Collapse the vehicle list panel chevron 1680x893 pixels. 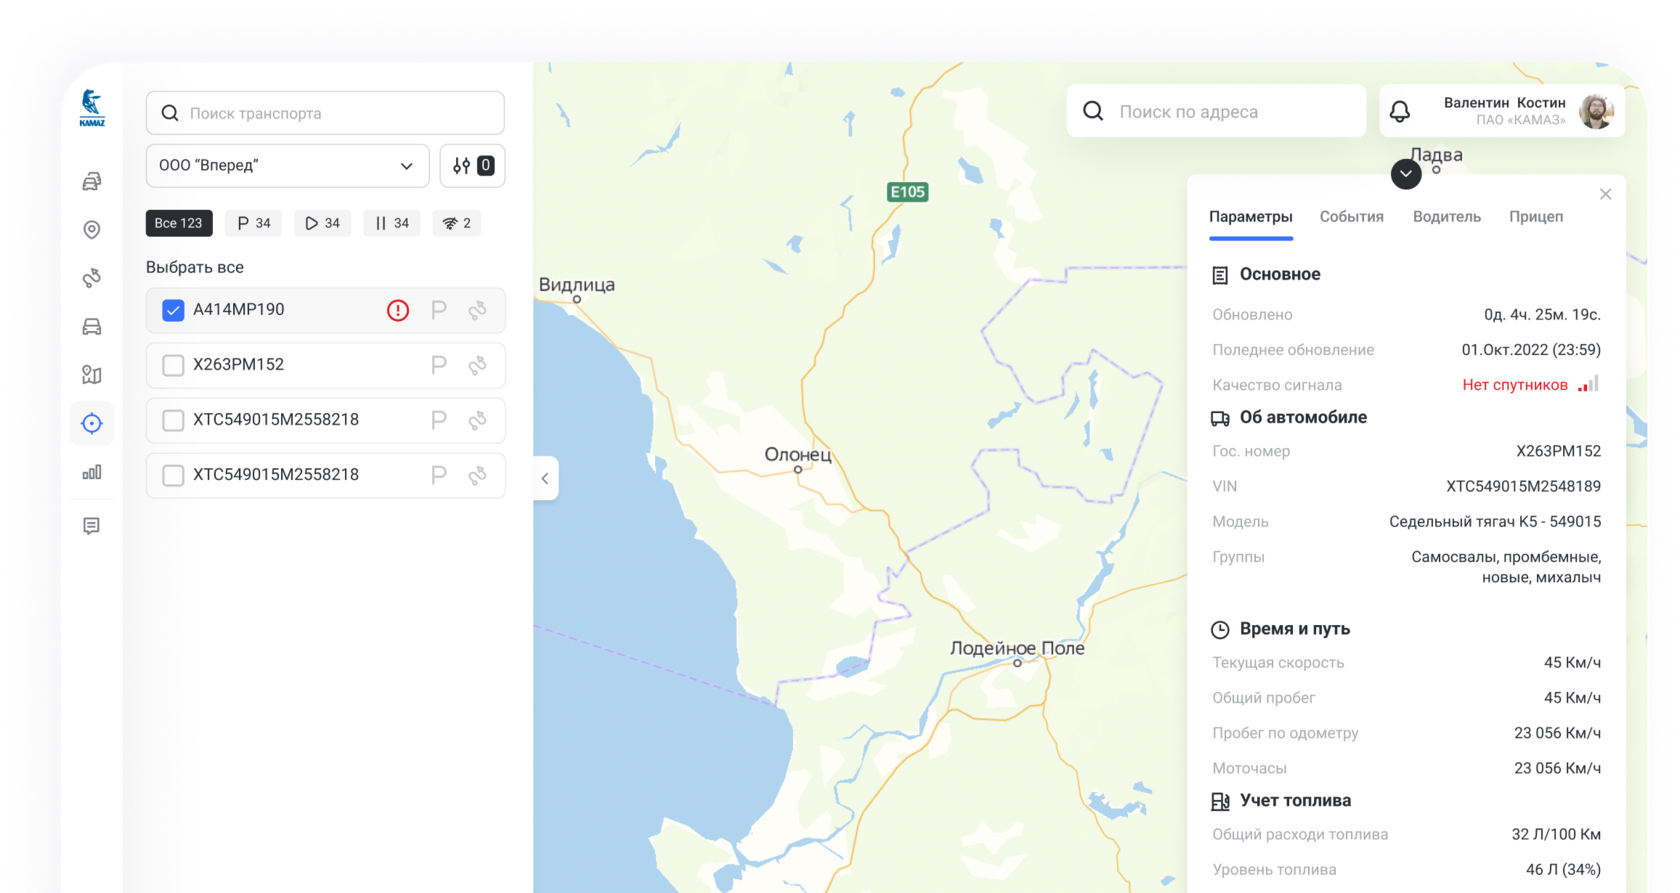[x=545, y=479]
